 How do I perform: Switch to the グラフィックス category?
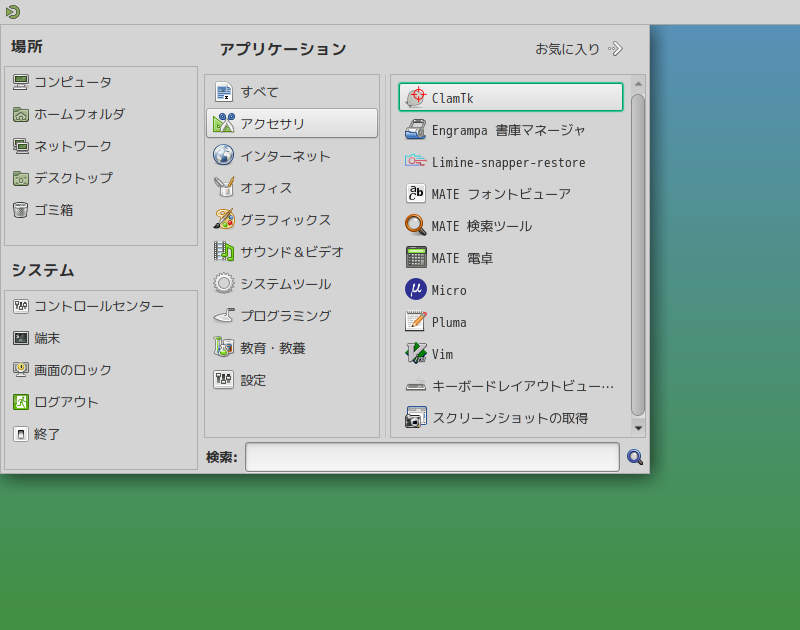(290, 219)
